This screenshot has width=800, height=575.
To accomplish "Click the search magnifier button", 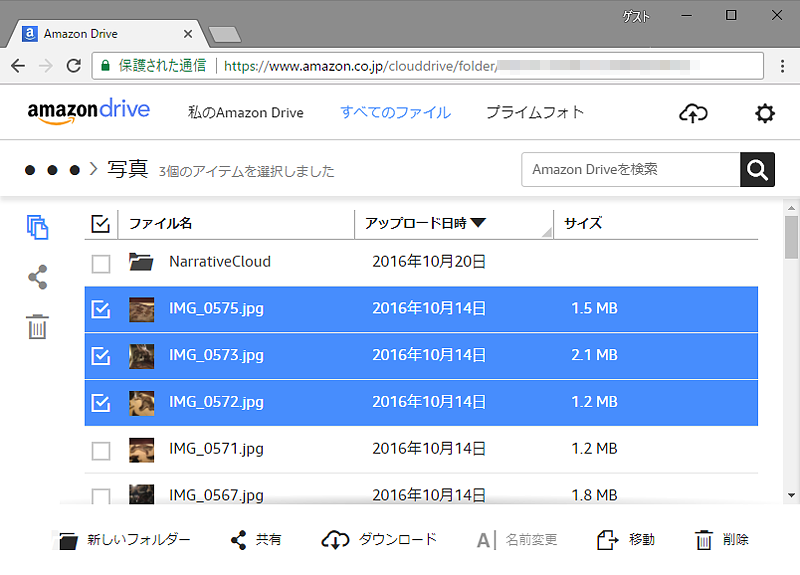I will click(757, 169).
